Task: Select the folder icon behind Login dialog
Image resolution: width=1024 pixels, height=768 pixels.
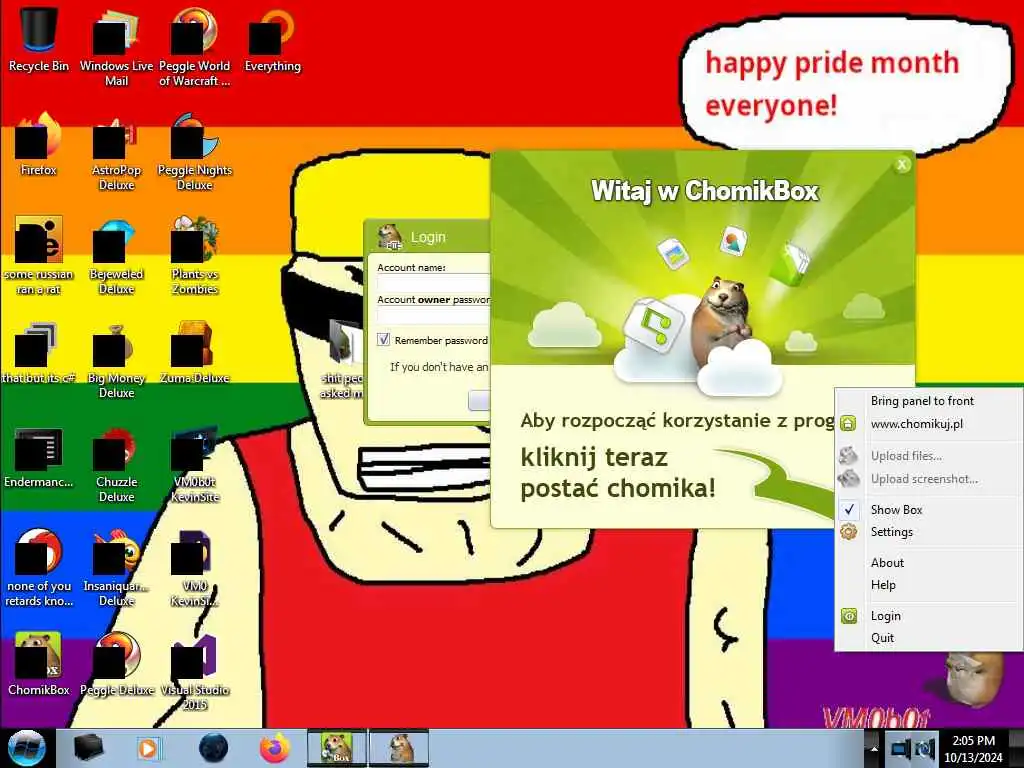Action: click(344, 359)
